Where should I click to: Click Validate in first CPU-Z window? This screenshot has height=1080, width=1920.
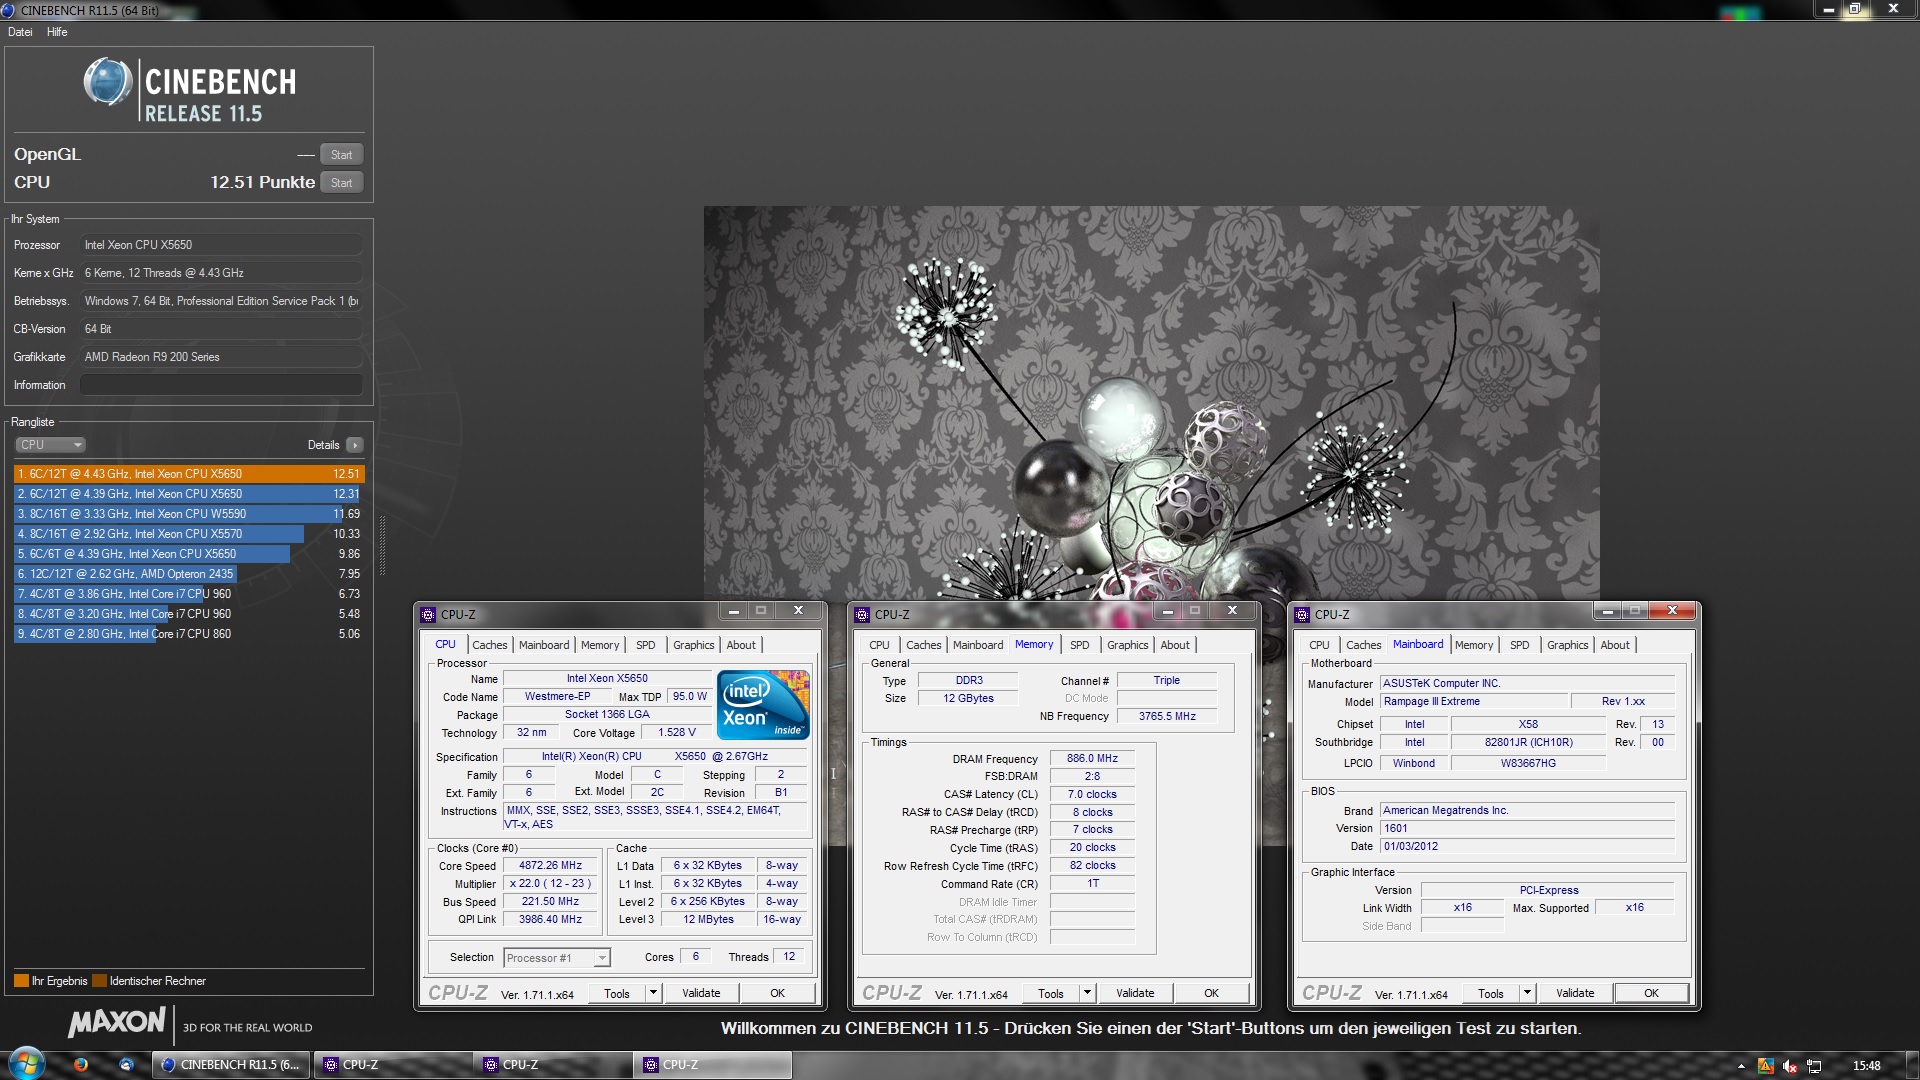click(x=701, y=994)
